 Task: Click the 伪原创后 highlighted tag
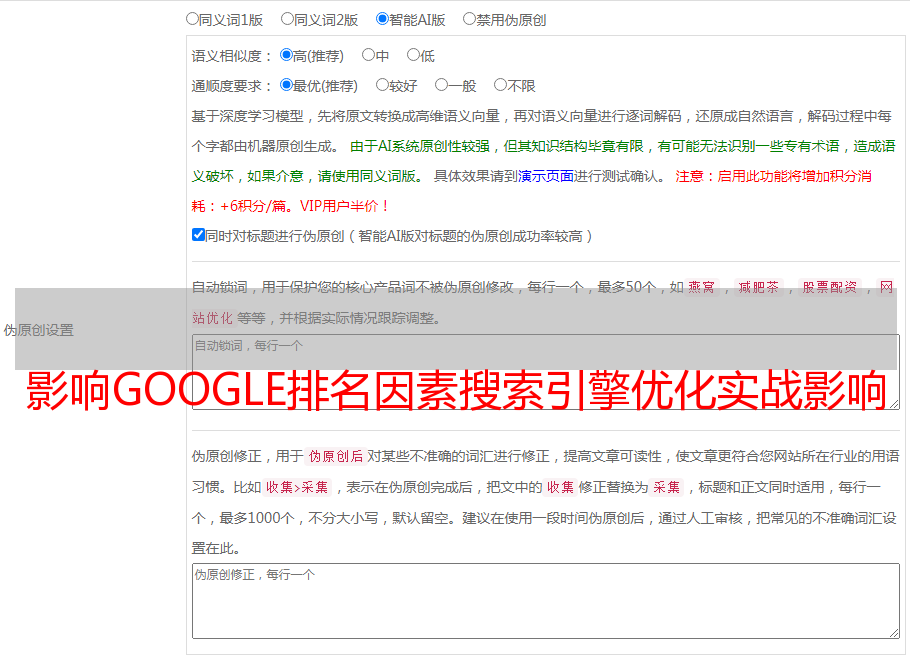(336, 456)
